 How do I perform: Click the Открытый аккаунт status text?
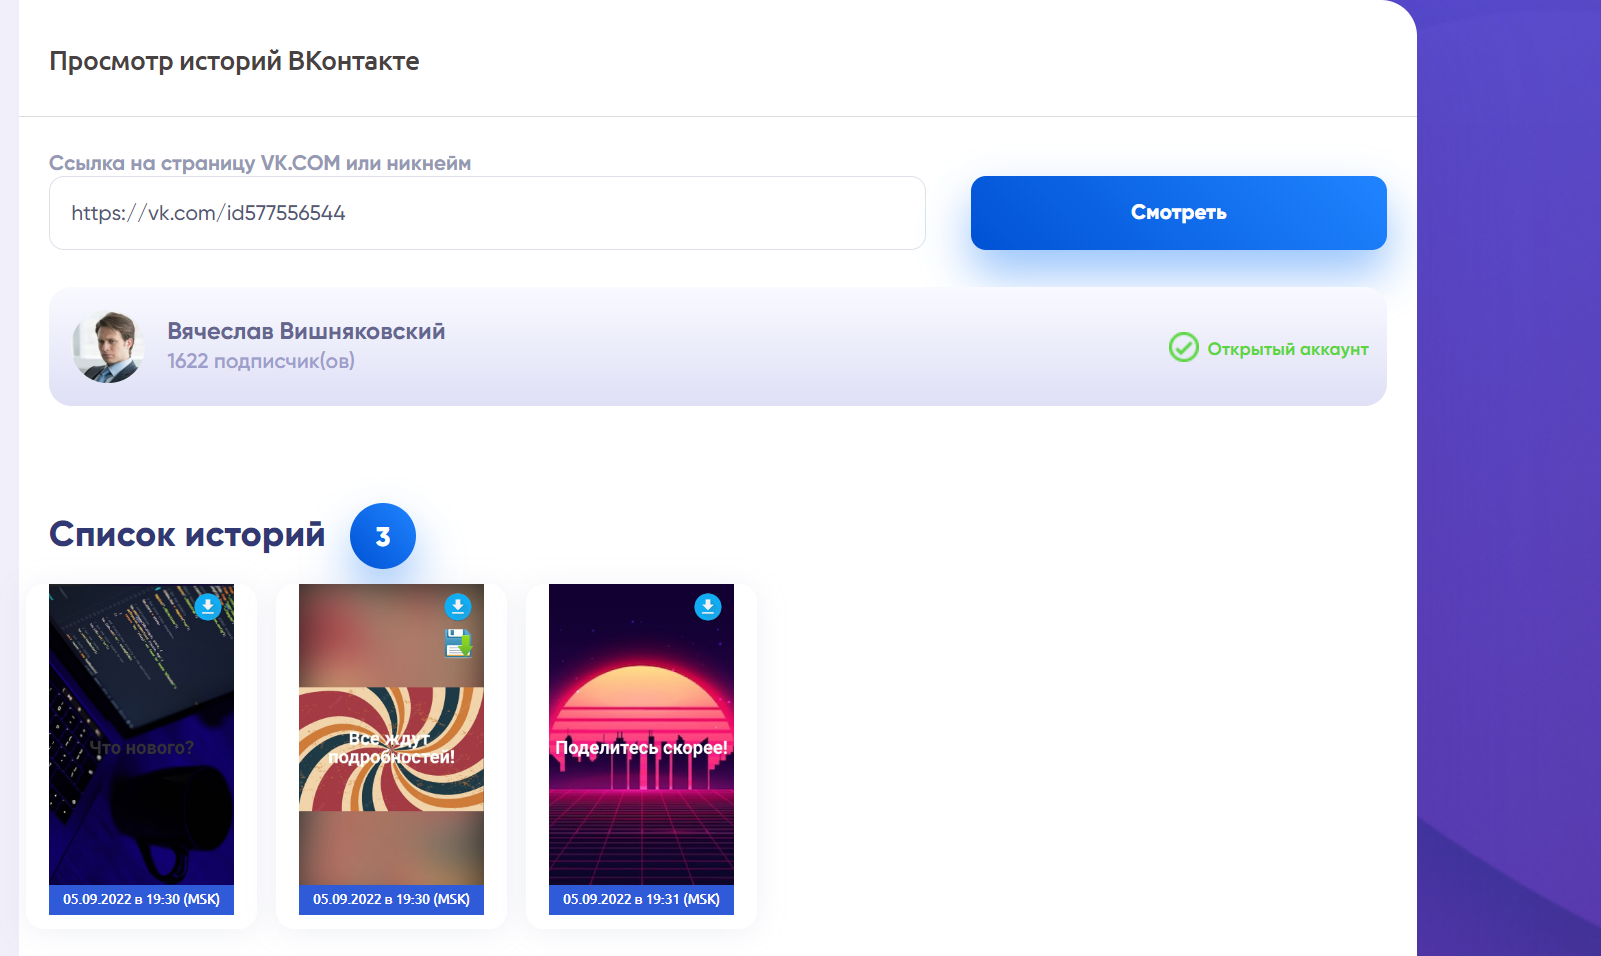pyautogui.click(x=1288, y=349)
